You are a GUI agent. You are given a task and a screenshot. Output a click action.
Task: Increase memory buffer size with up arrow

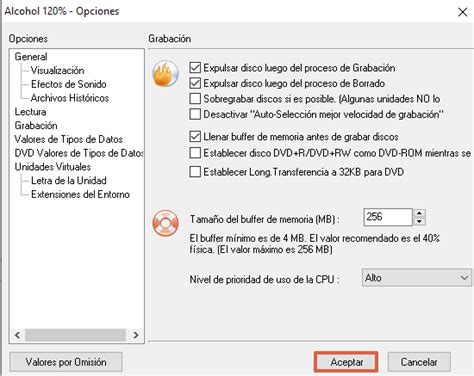click(420, 213)
